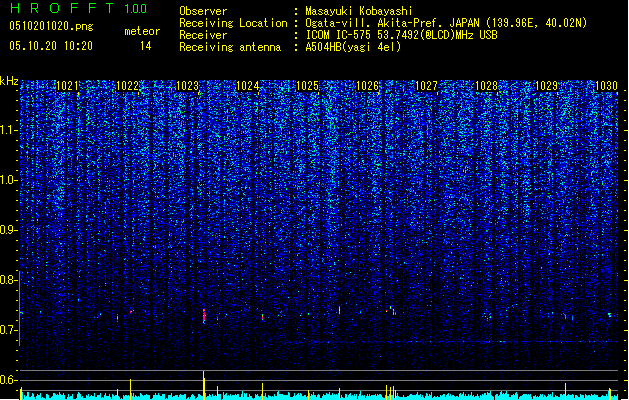Image resolution: width=629 pixels, height=400 pixels.
Task: Click the 1029 time marker
Action: pyautogui.click(x=546, y=86)
